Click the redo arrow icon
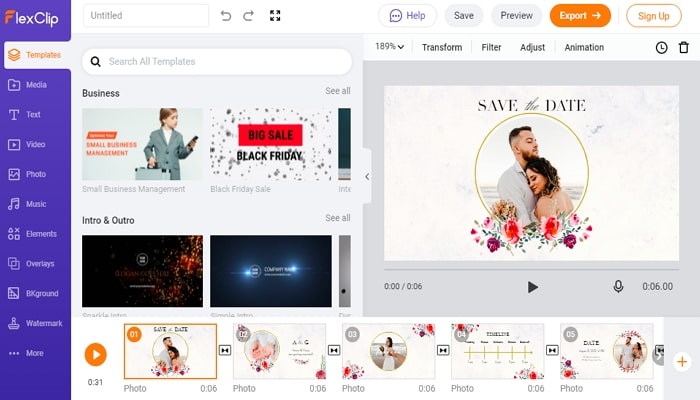Image resolution: width=700 pixels, height=400 pixels. click(248, 16)
